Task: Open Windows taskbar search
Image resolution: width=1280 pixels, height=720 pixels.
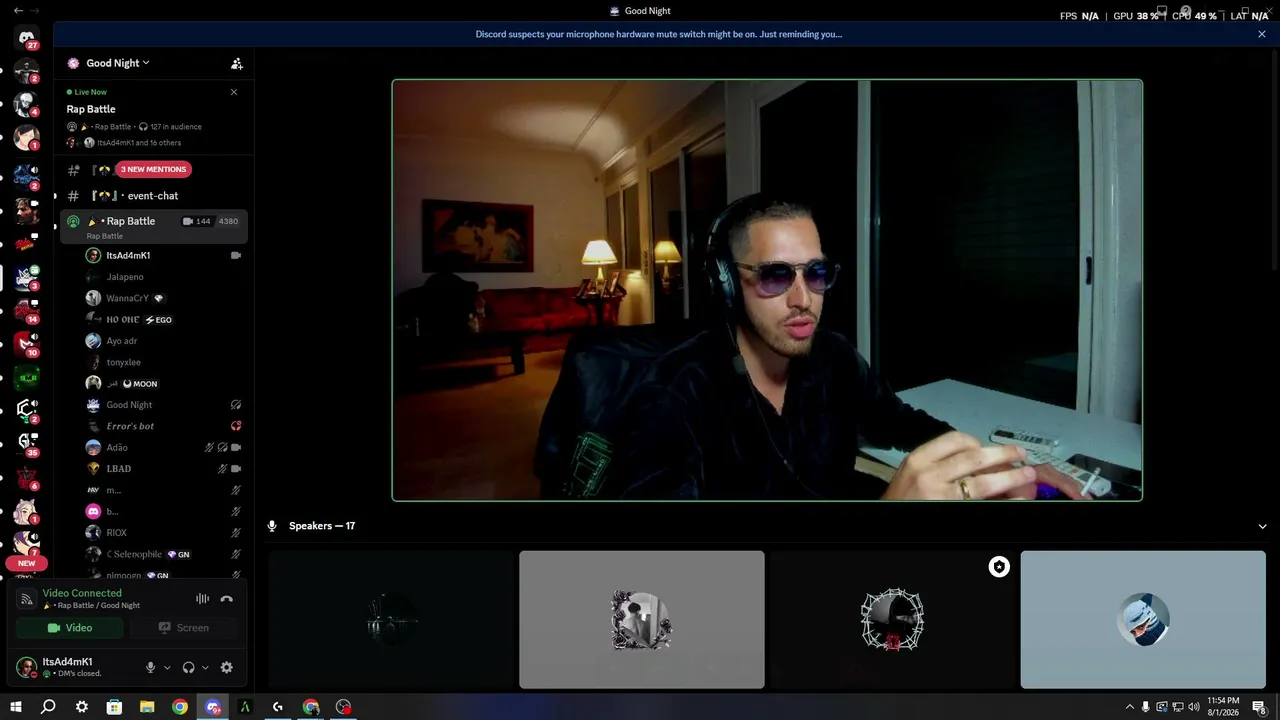Action: click(x=48, y=707)
